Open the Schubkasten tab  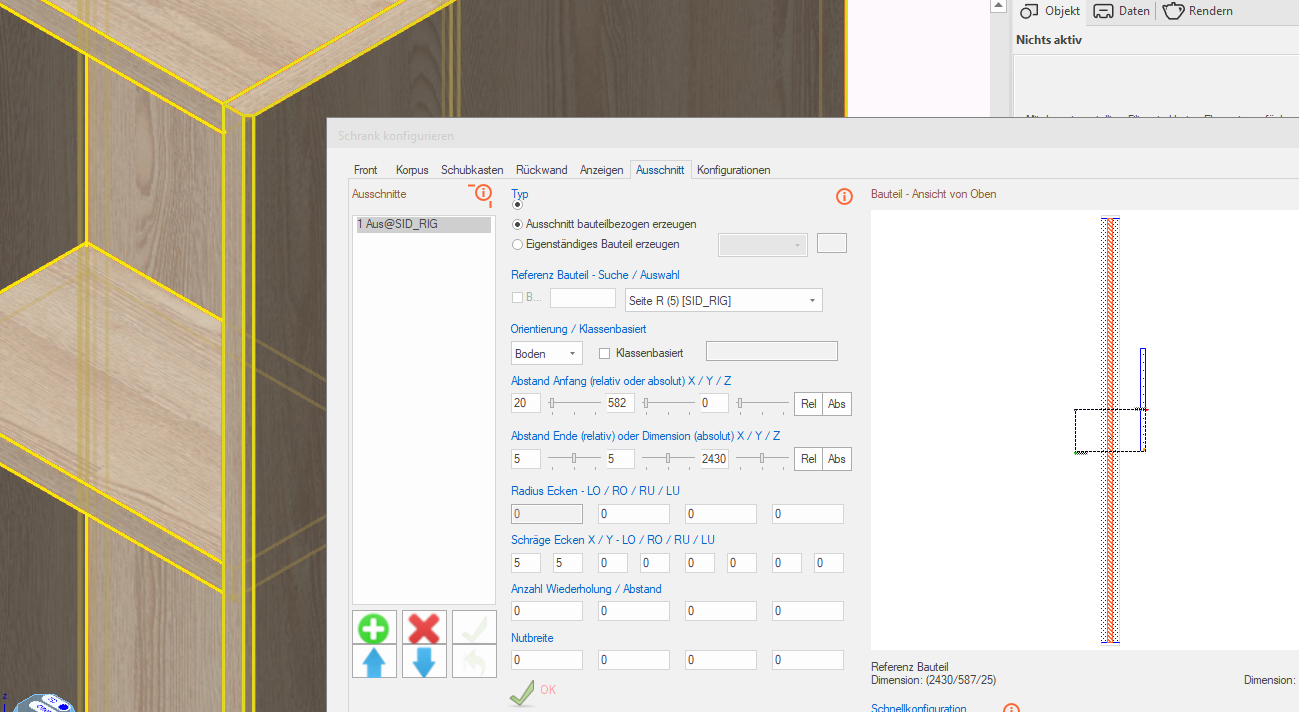[x=472, y=170]
